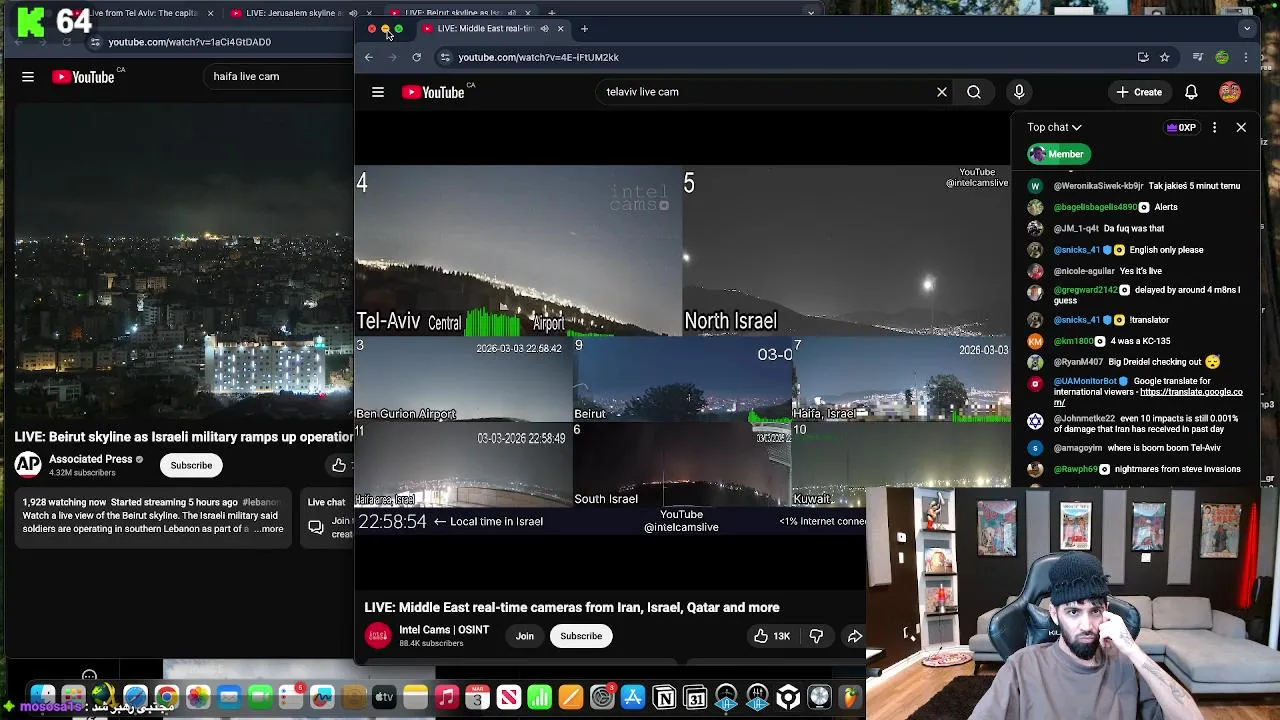This screenshot has height=720, width=1280.
Task: Open Apple TV from the Dock
Action: point(384,697)
